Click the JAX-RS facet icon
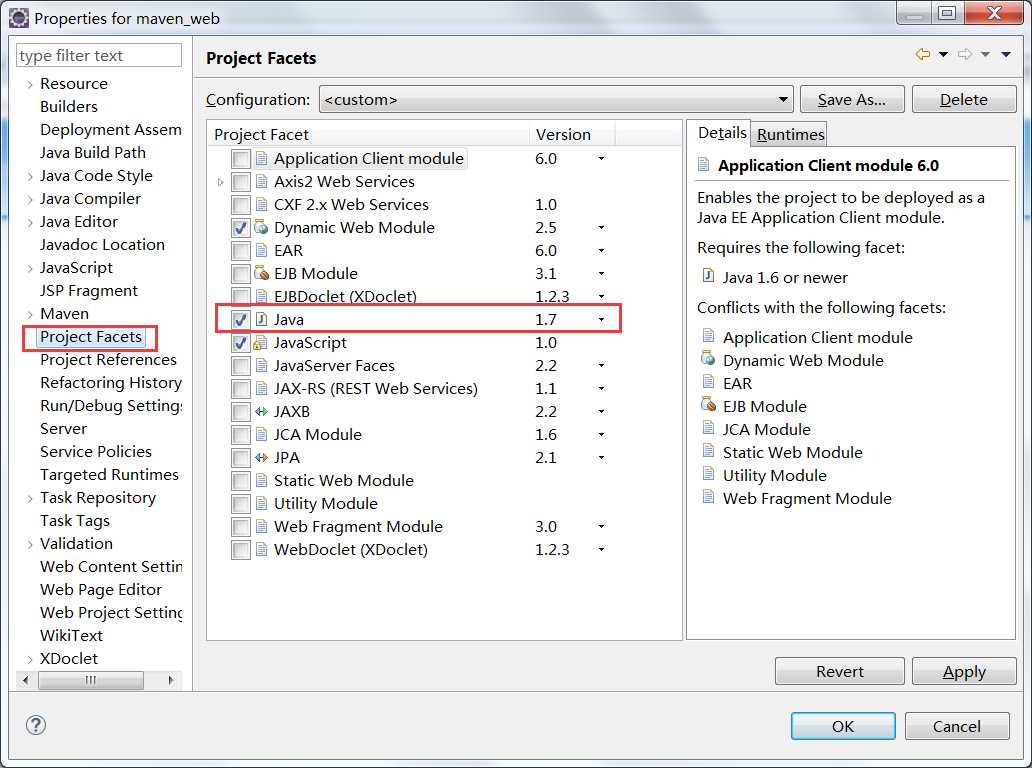This screenshot has height=768, width=1032. coord(261,389)
